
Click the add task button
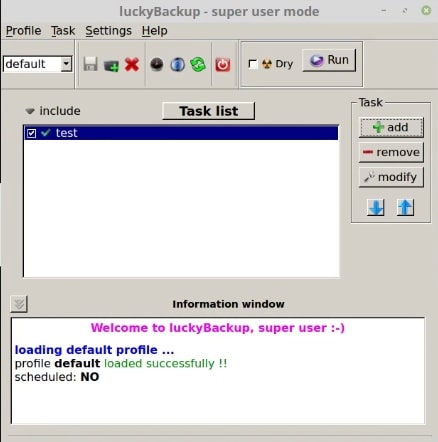pyautogui.click(x=391, y=127)
